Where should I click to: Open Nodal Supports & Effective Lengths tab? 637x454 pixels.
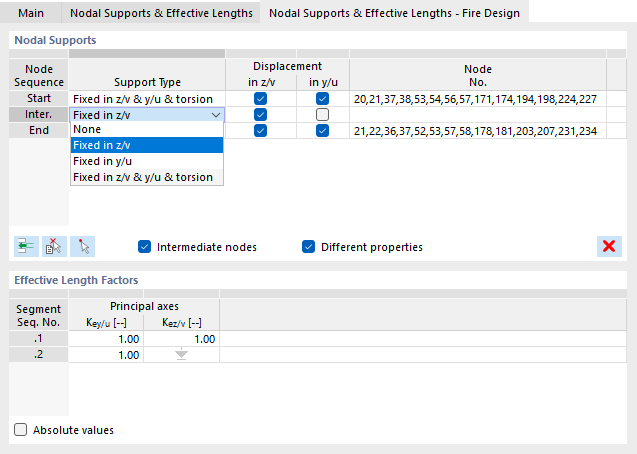(161, 12)
